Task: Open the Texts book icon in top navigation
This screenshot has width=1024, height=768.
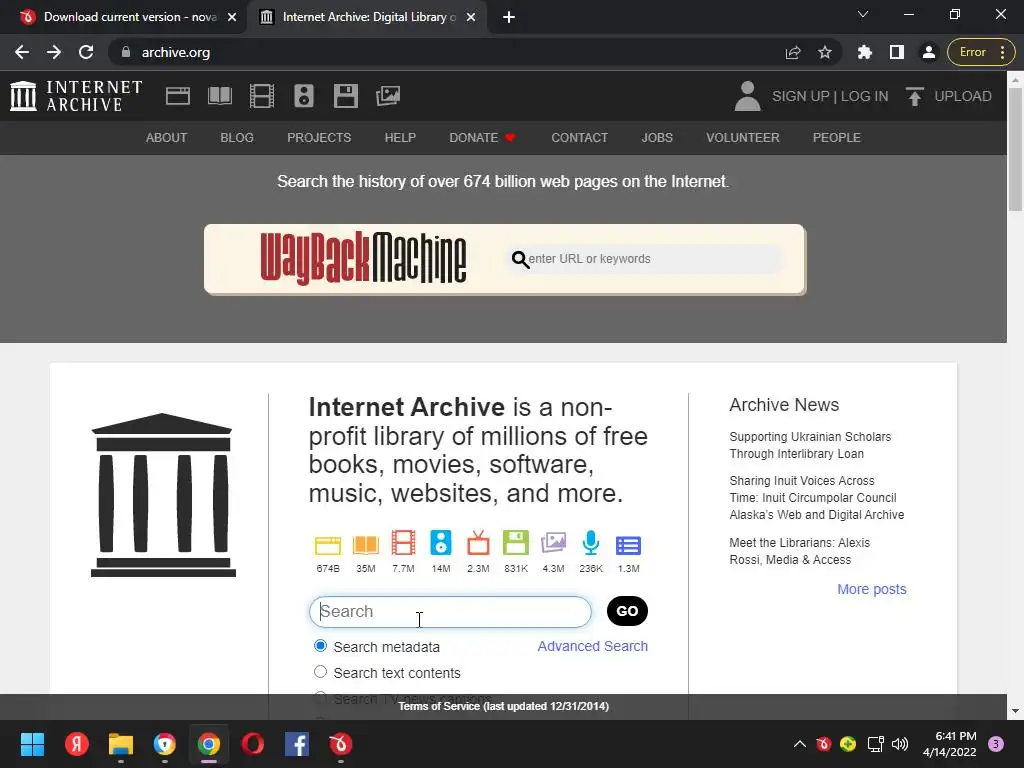Action: click(x=219, y=96)
